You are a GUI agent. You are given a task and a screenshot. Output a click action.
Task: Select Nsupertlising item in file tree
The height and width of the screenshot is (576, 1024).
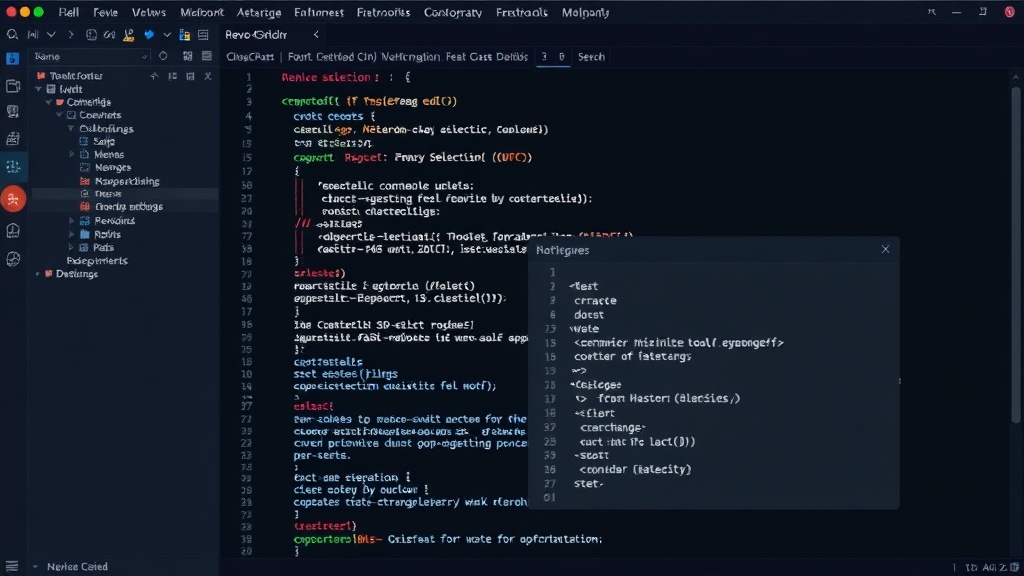click(127, 181)
